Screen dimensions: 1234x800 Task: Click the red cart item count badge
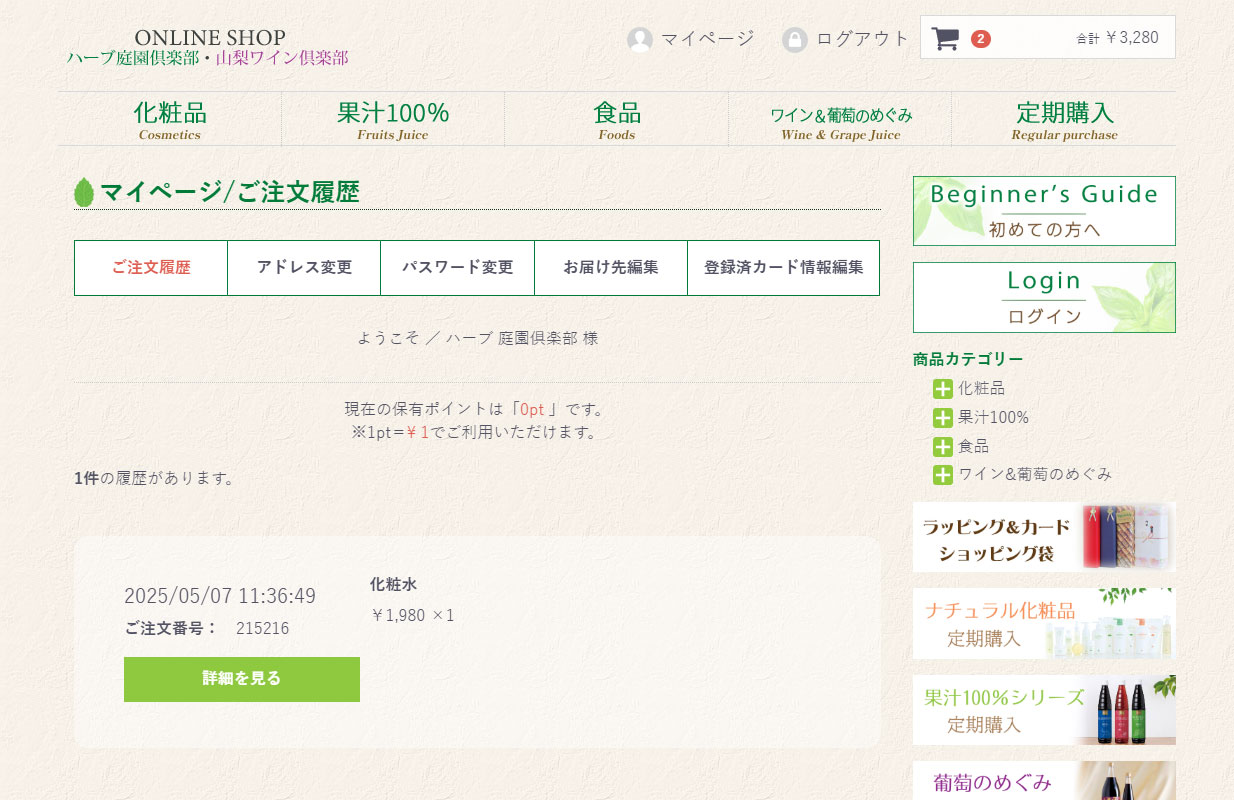[981, 39]
